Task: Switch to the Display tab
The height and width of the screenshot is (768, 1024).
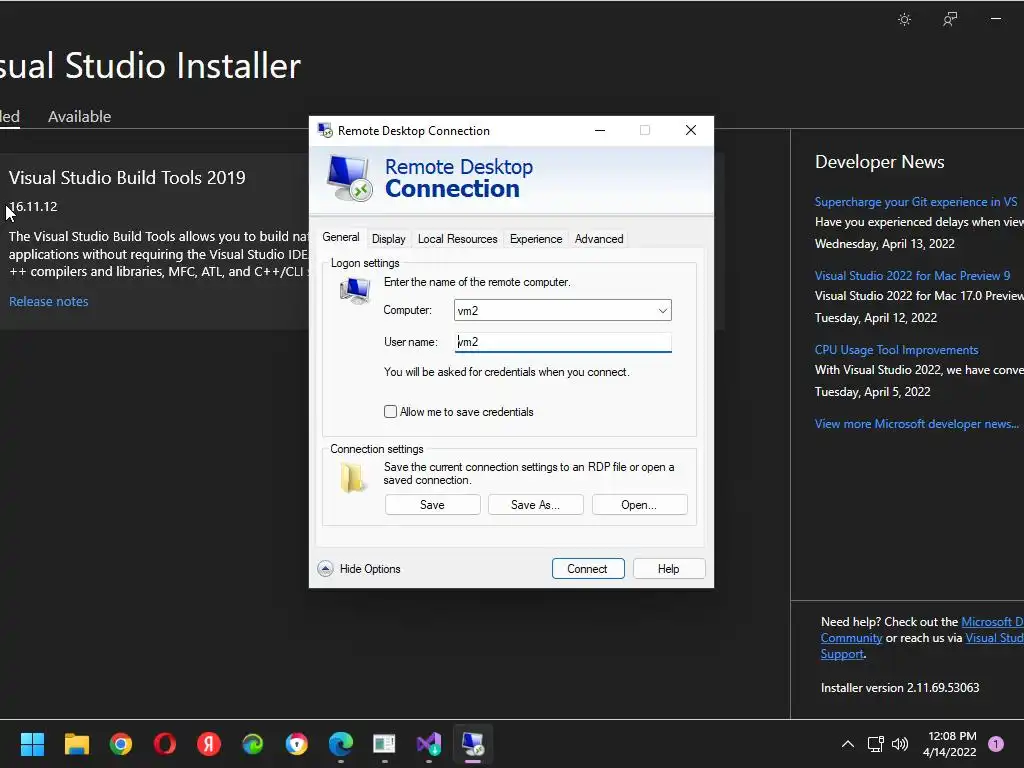Action: coord(389,239)
